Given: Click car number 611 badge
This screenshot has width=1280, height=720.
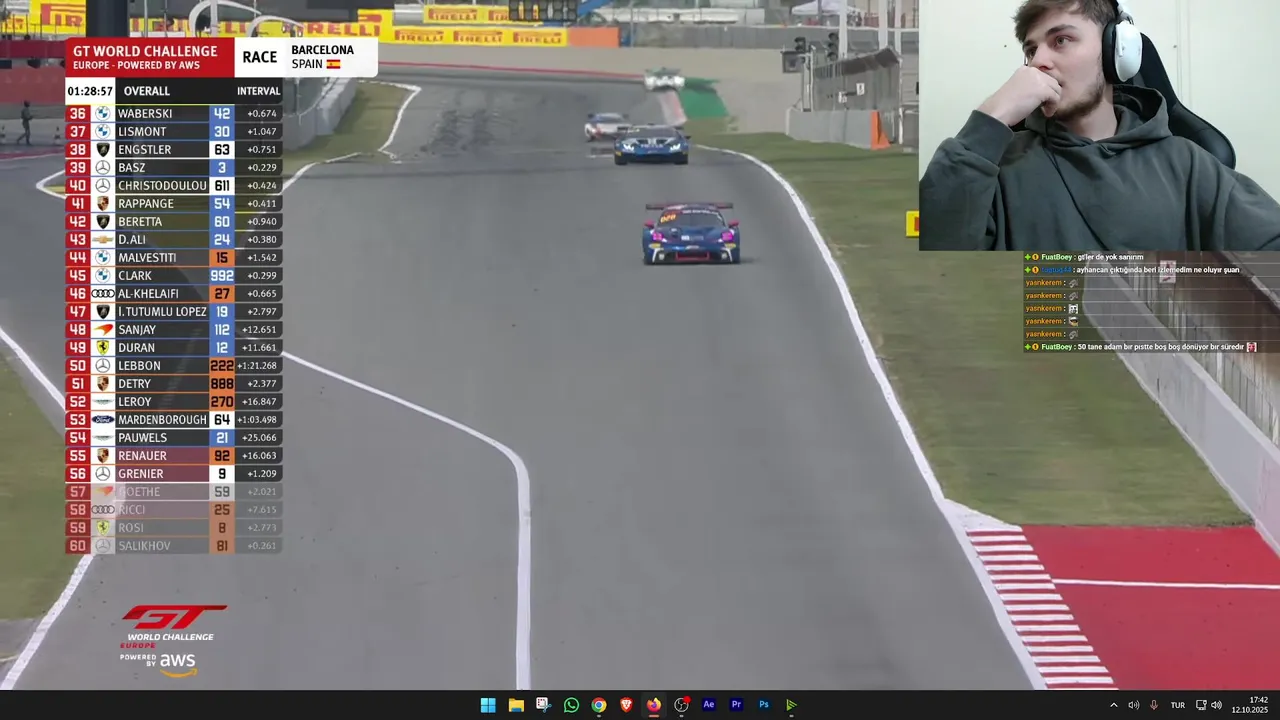Looking at the screenshot, I should coord(222,185).
